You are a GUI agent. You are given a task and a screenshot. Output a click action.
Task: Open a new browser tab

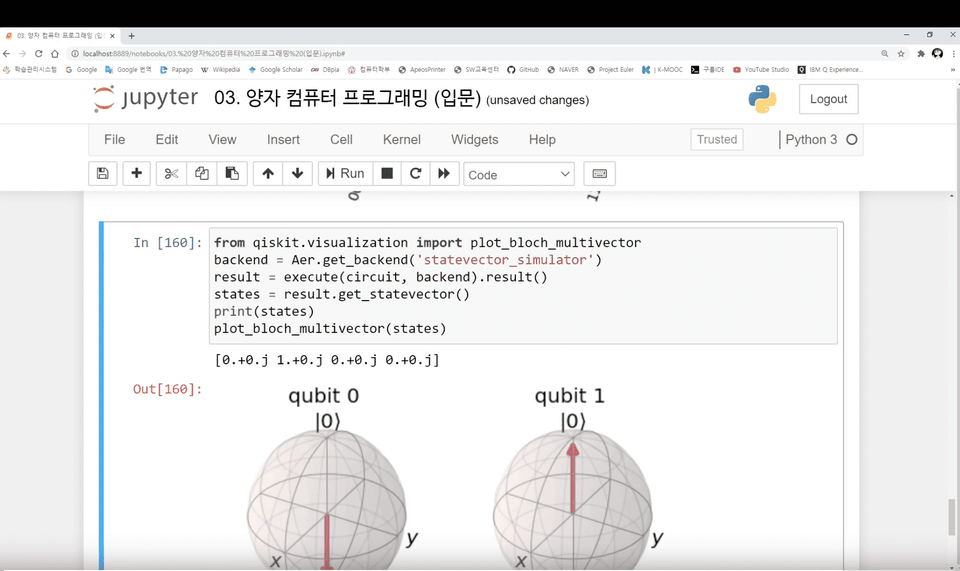(x=132, y=36)
